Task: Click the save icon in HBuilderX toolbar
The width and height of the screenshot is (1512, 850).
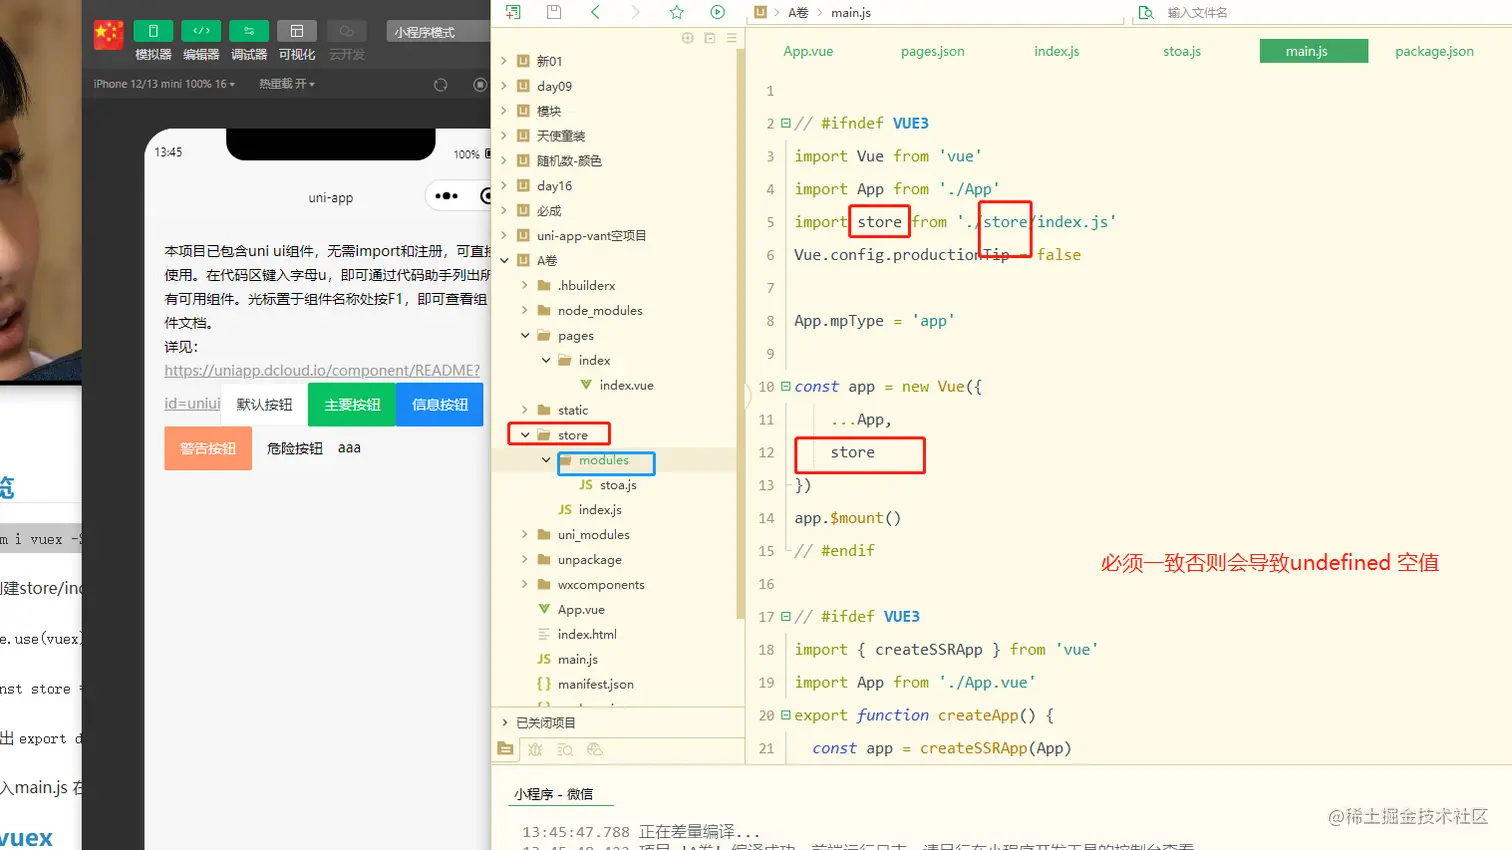Action: coord(554,12)
